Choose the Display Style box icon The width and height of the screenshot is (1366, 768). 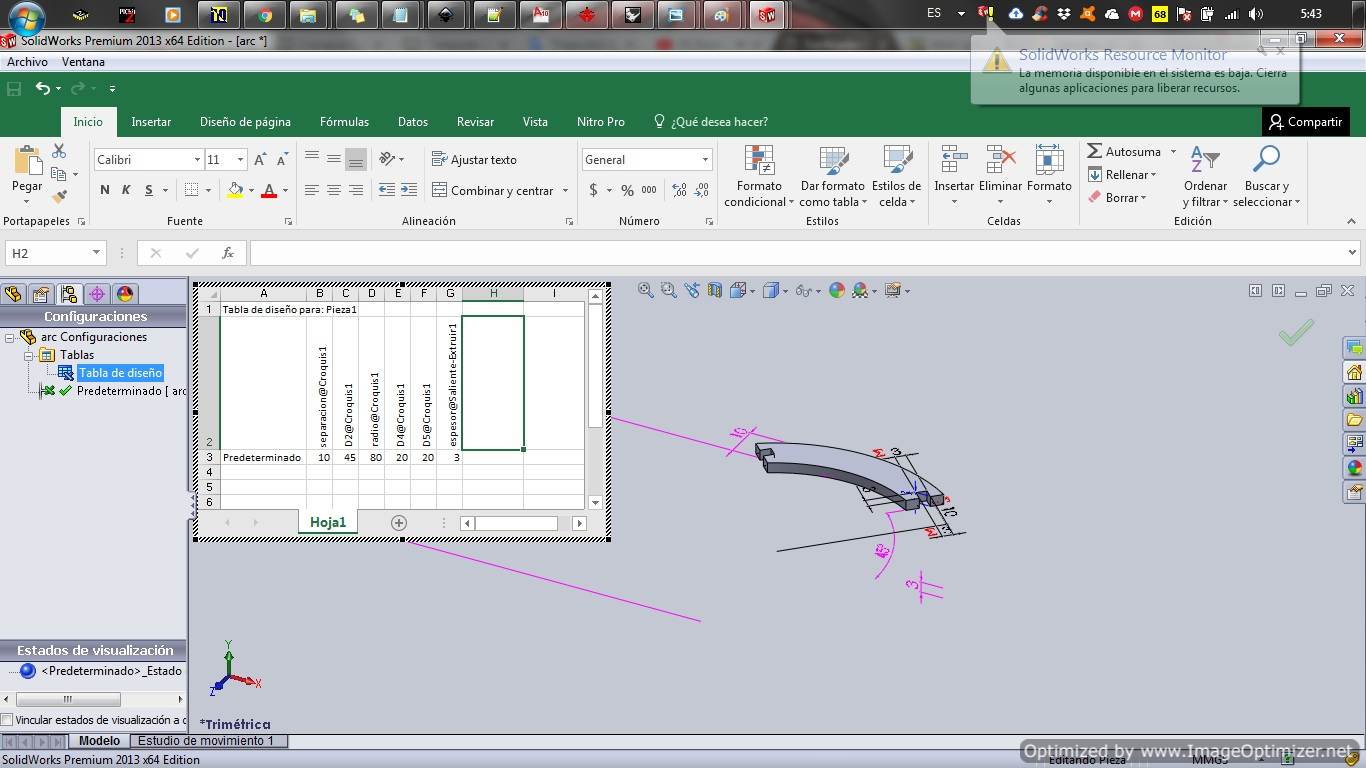pos(770,290)
